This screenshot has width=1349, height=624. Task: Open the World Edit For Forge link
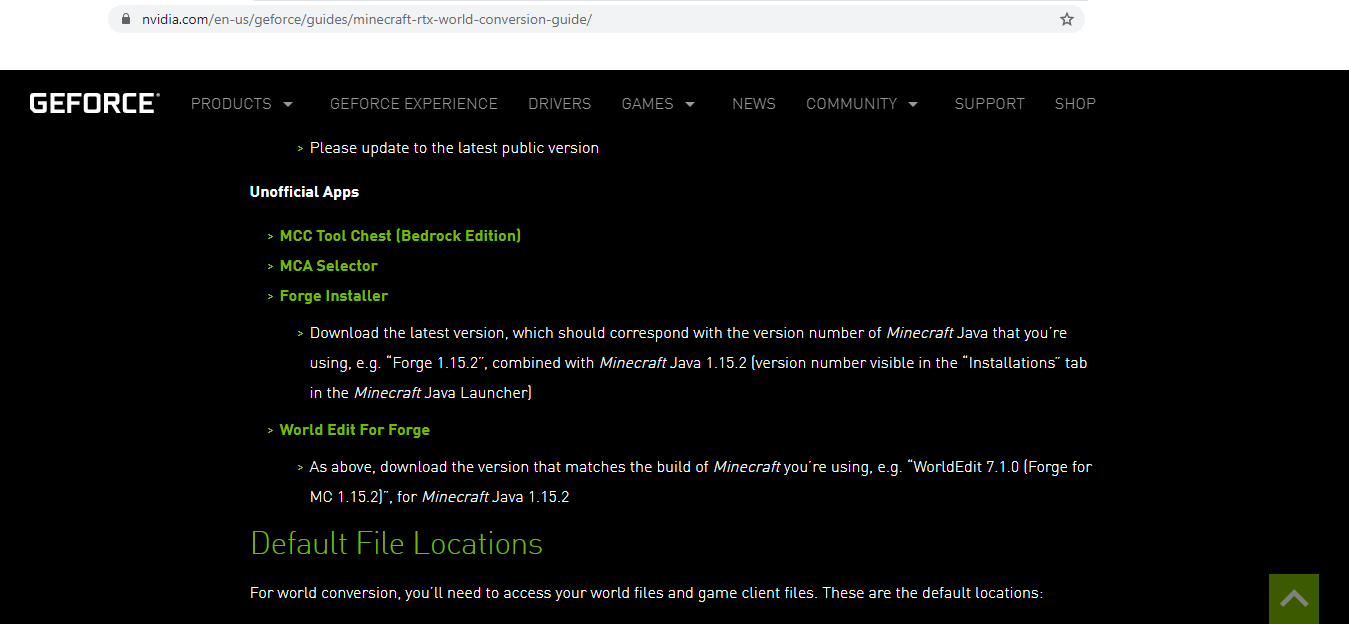click(x=355, y=430)
